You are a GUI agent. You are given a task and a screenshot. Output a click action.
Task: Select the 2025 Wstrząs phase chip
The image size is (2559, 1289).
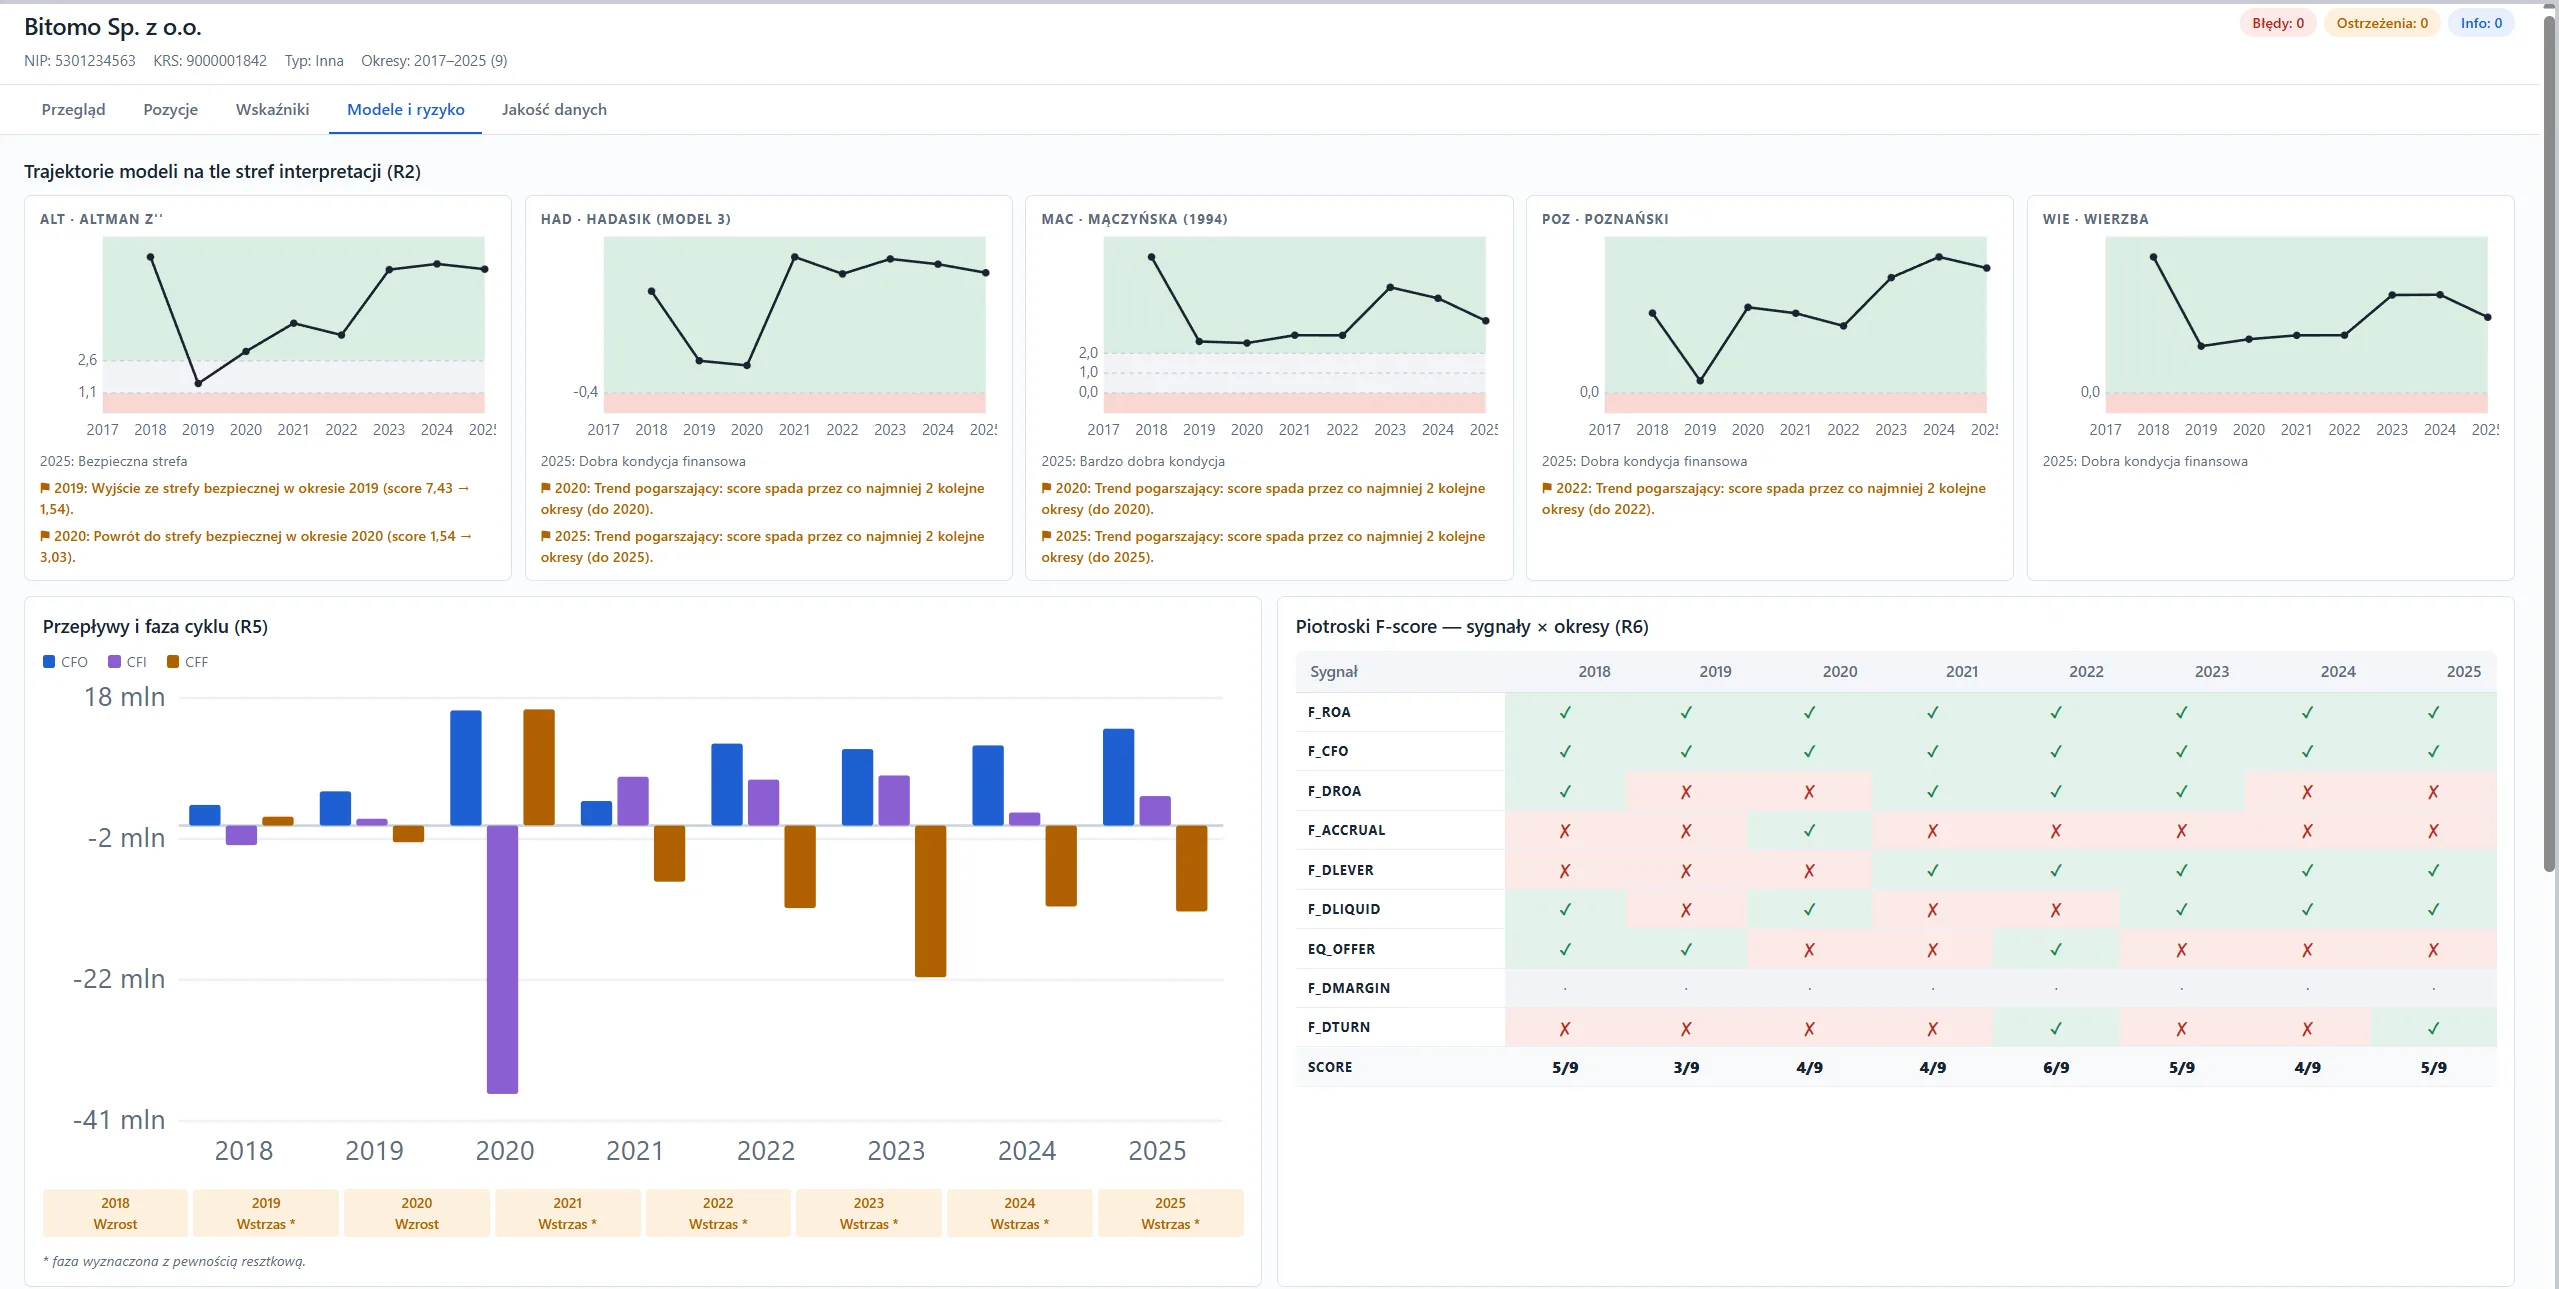pyautogui.click(x=1170, y=1213)
